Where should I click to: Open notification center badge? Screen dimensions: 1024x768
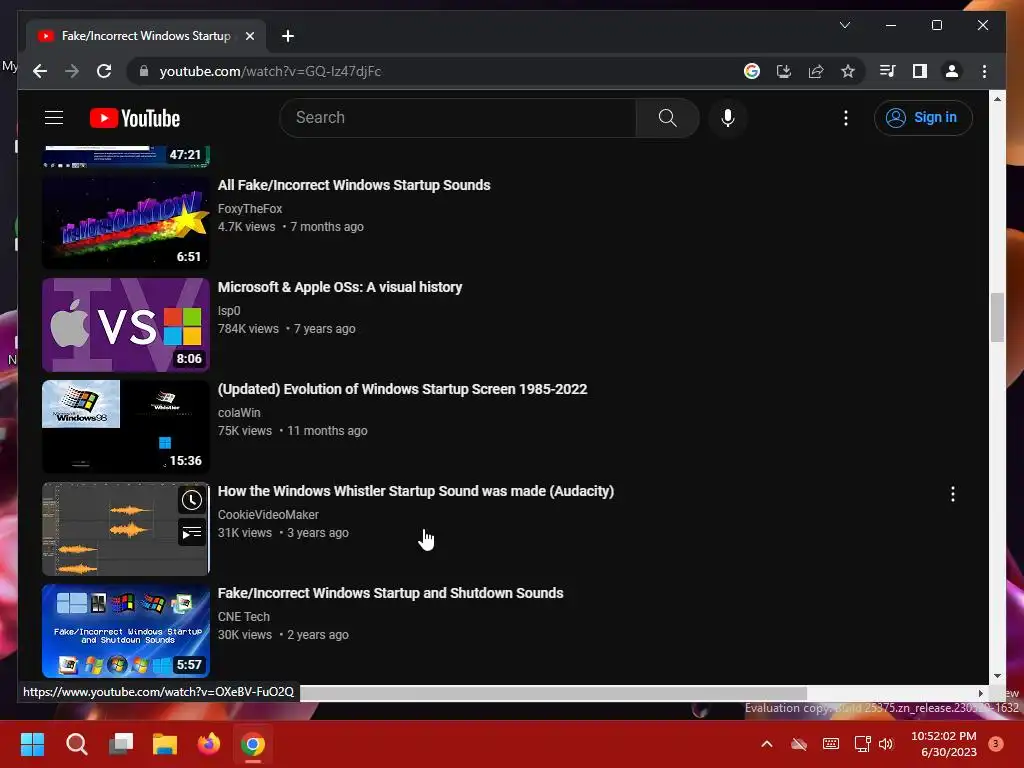996,744
